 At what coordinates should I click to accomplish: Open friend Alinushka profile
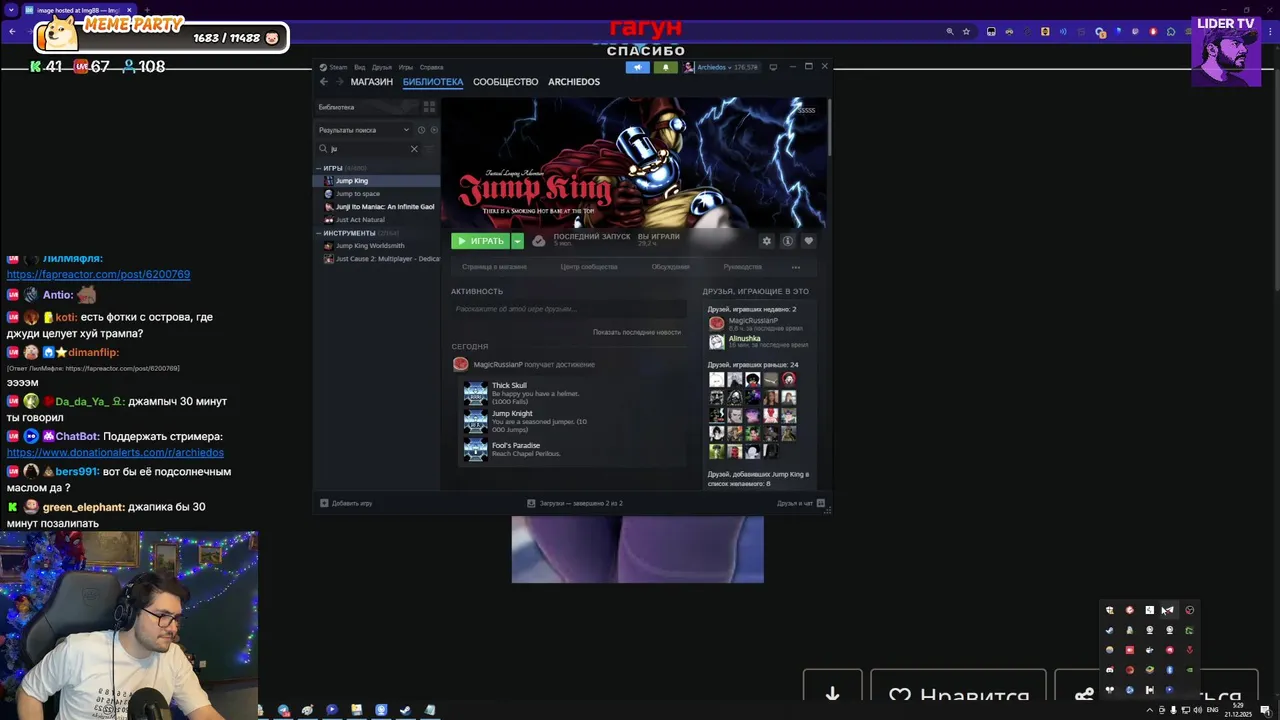click(758, 341)
